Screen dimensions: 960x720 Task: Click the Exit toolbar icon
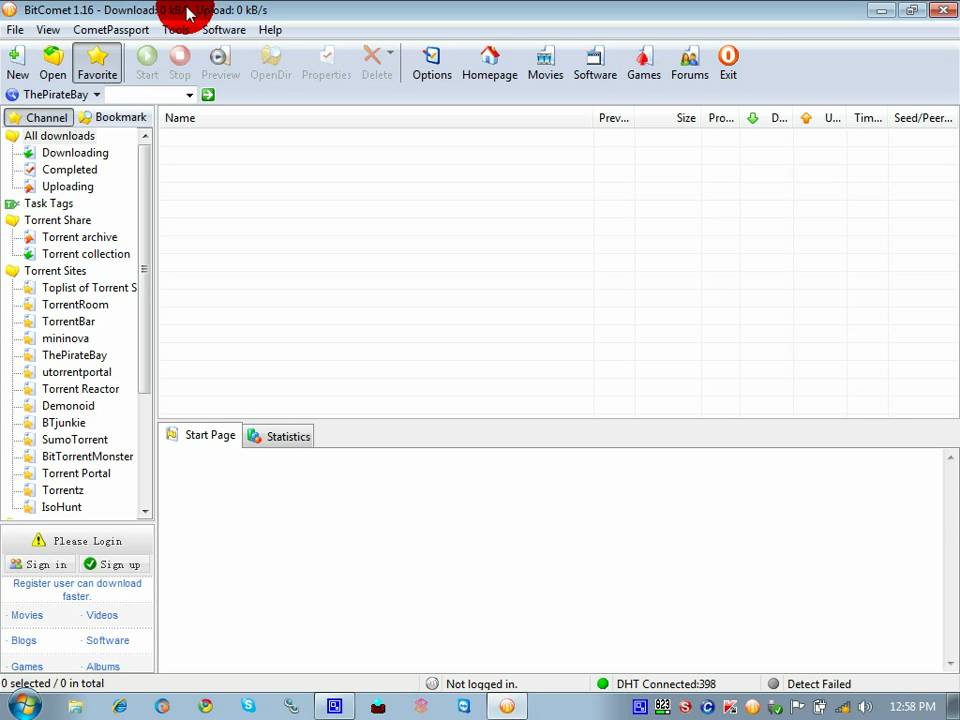(728, 63)
